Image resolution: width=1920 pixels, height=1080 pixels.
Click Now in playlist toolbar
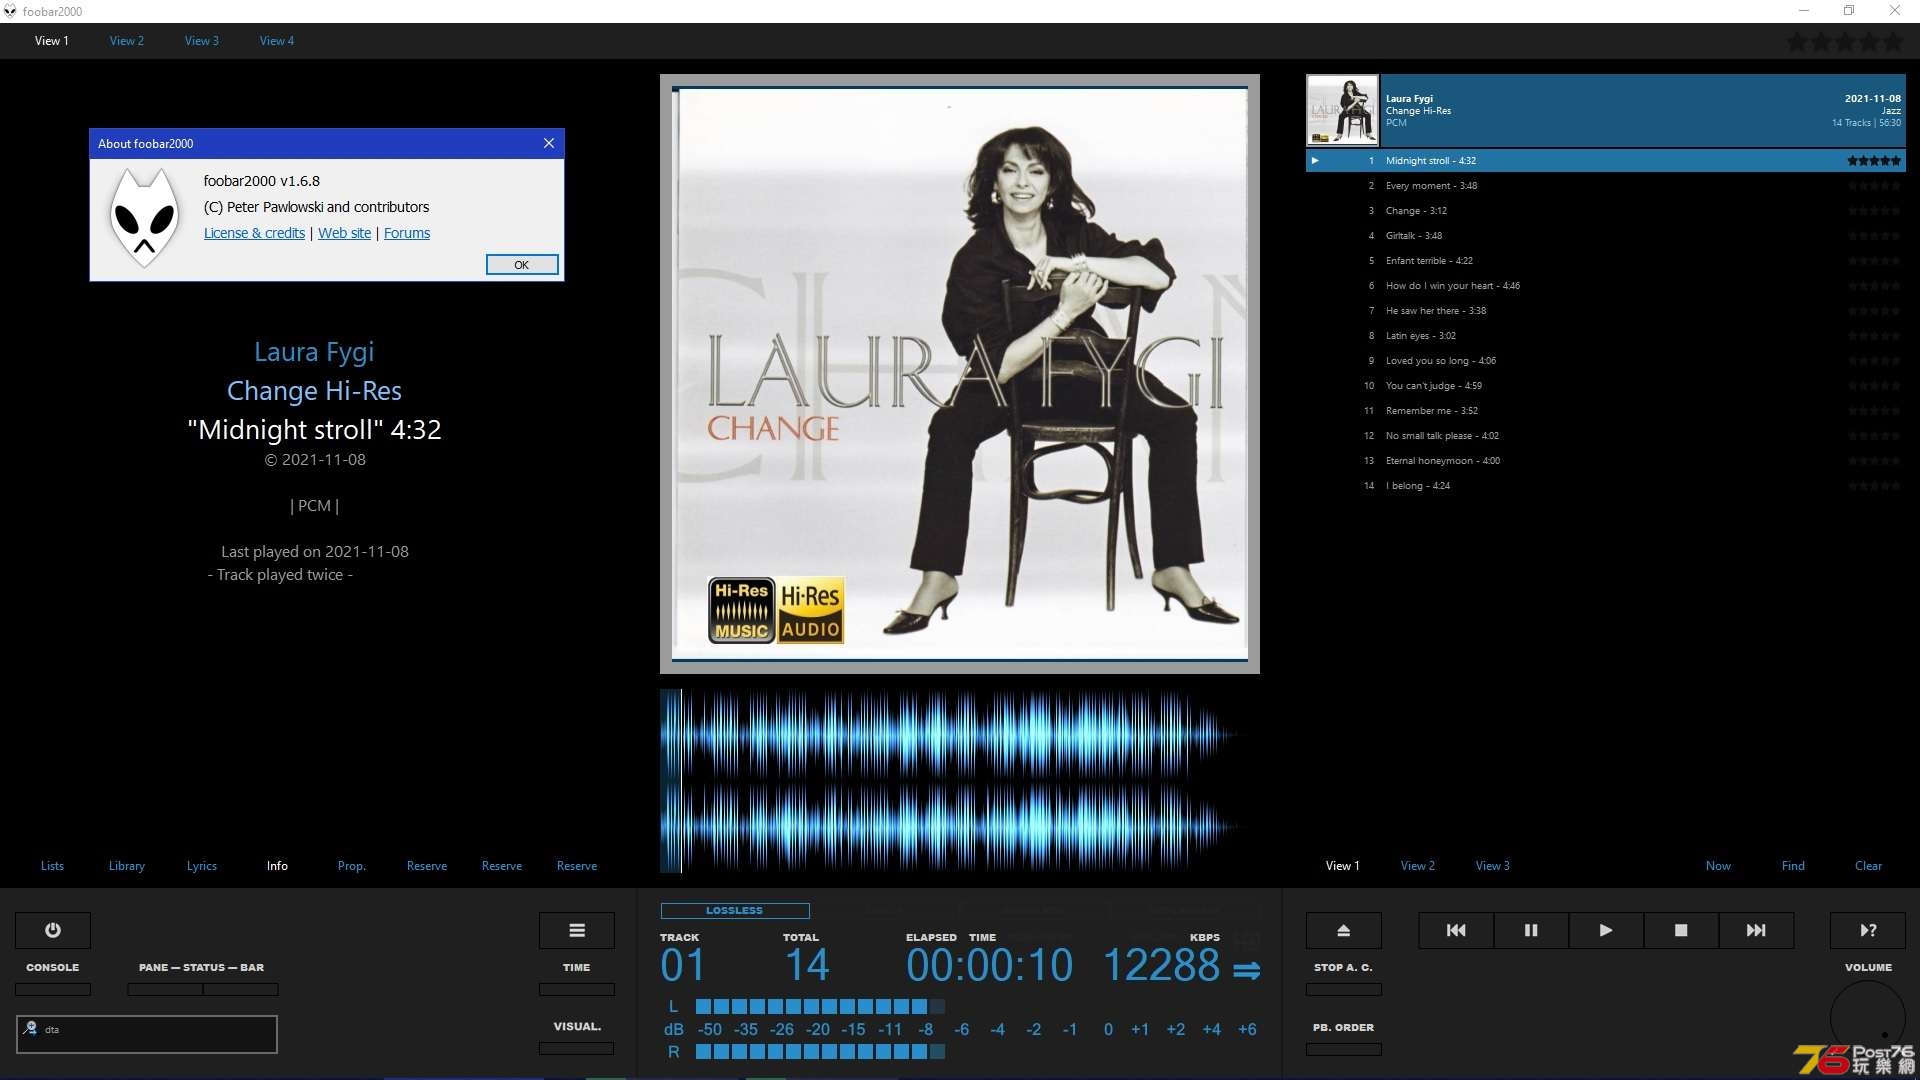pos(1718,866)
